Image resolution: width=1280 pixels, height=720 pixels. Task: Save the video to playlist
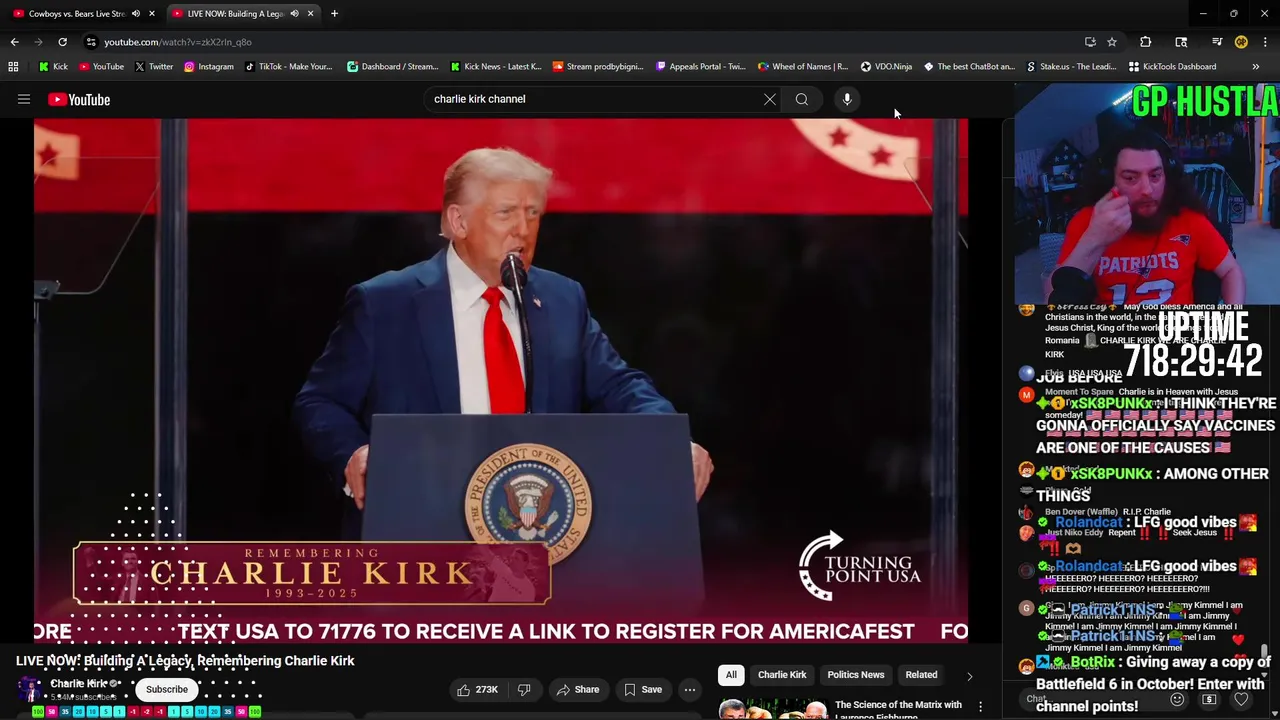(642, 689)
